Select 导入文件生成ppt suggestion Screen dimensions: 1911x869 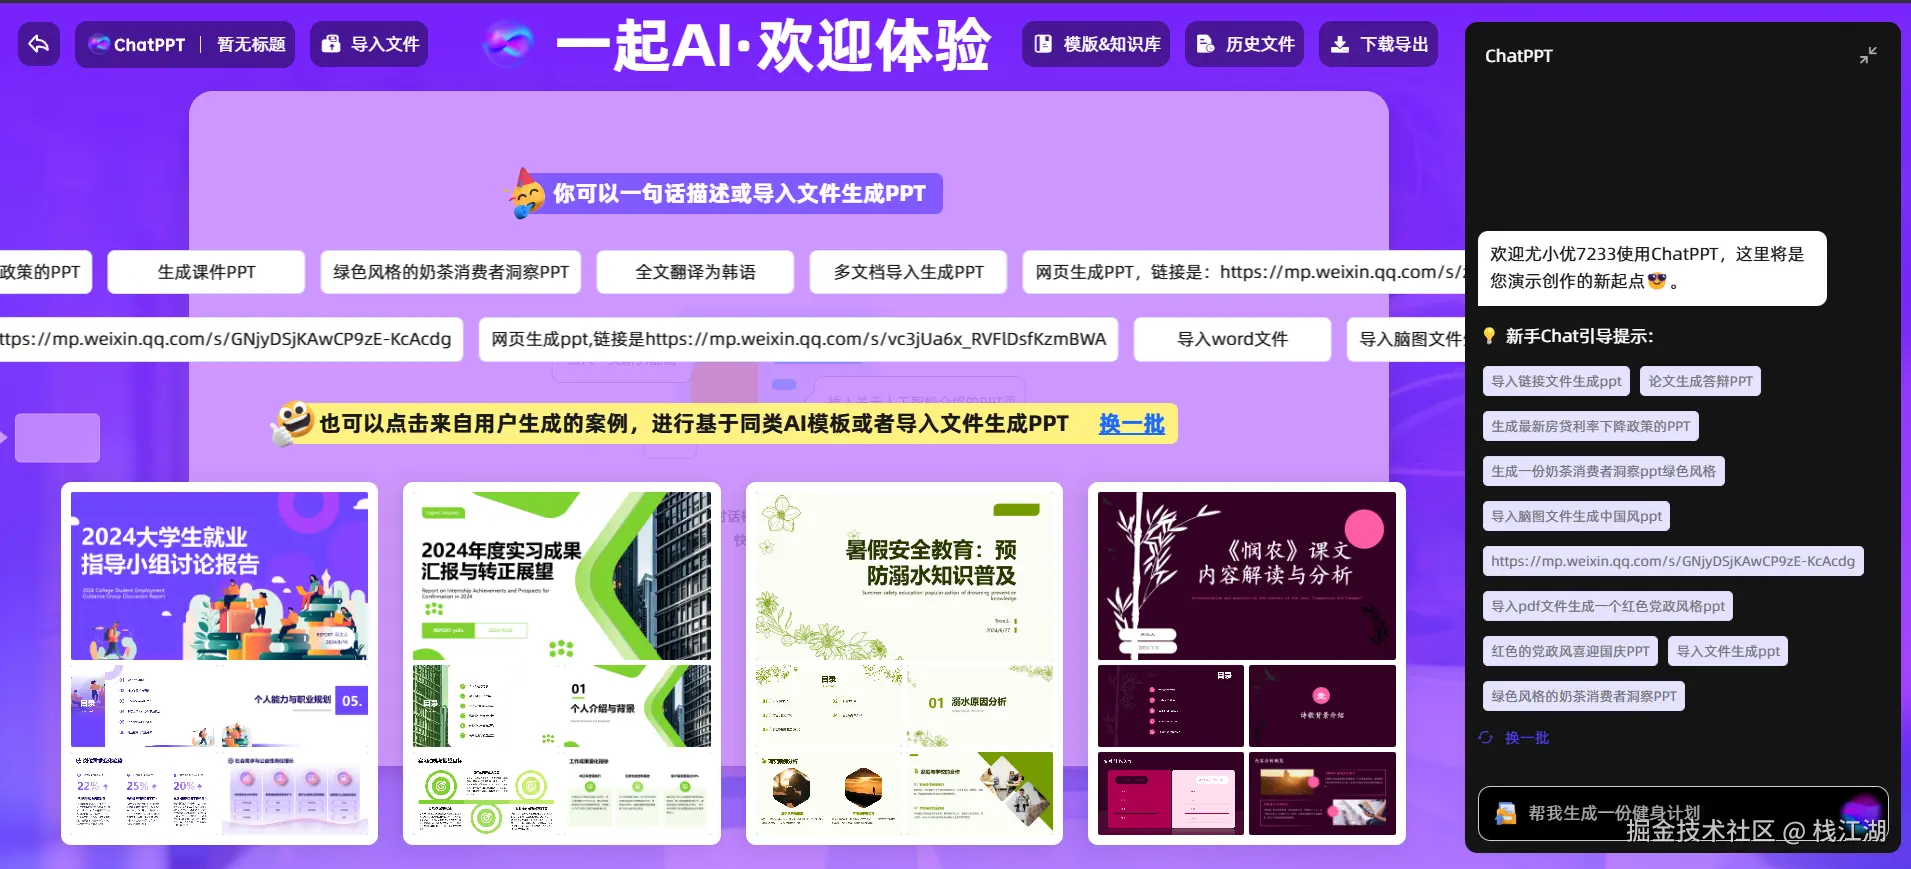1728,651
